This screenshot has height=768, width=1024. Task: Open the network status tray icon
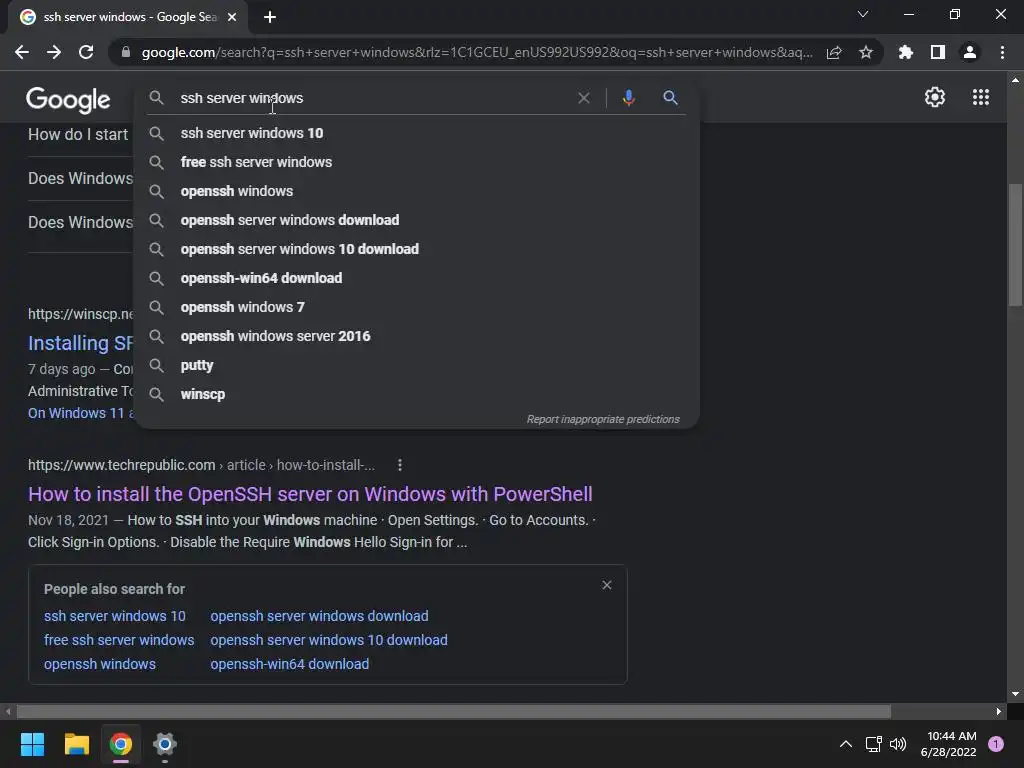pos(873,744)
